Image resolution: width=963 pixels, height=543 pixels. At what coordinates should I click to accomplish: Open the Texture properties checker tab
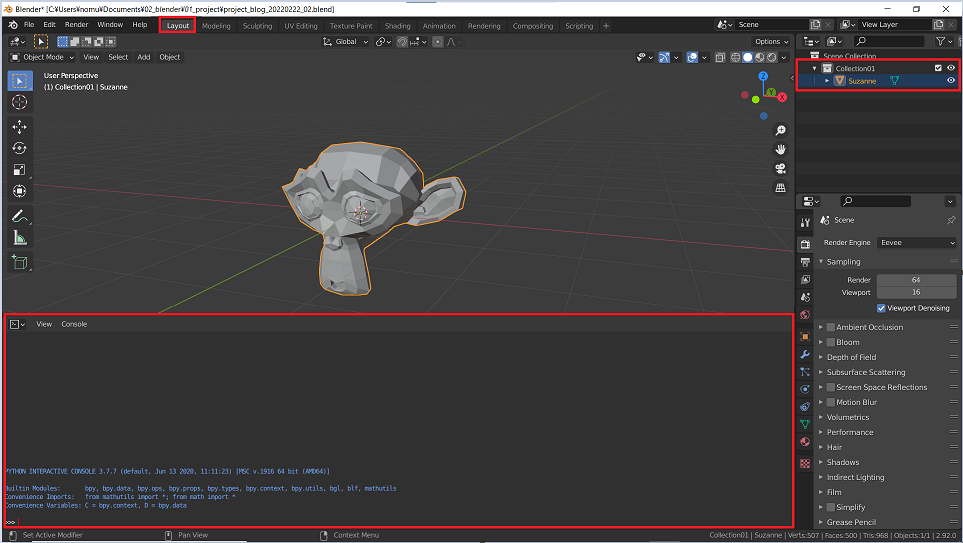pyautogui.click(x=805, y=464)
